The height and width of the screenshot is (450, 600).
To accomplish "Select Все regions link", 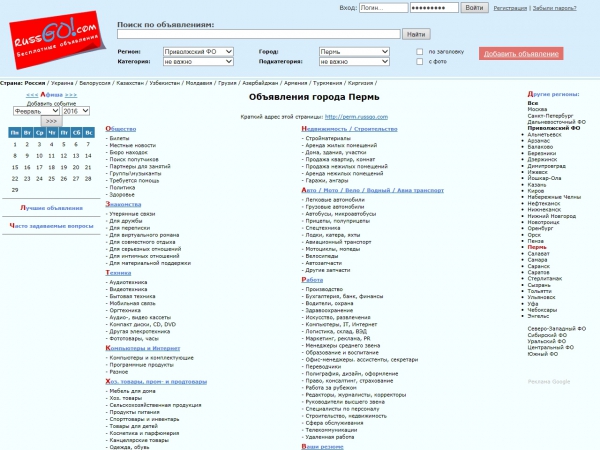I will [533, 103].
